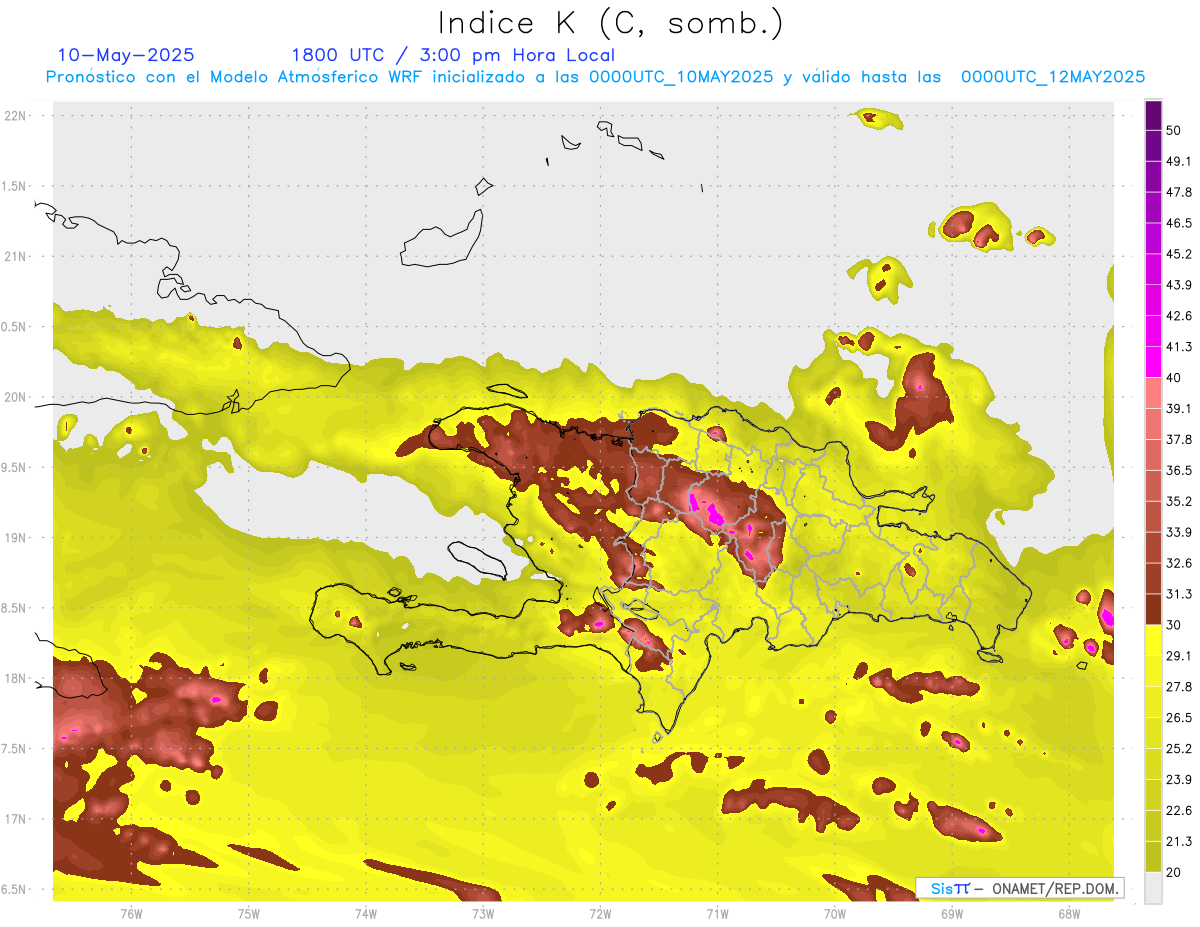Click the color scale value "33.9"
This screenshot has height=927, width=1200.
1179,532
